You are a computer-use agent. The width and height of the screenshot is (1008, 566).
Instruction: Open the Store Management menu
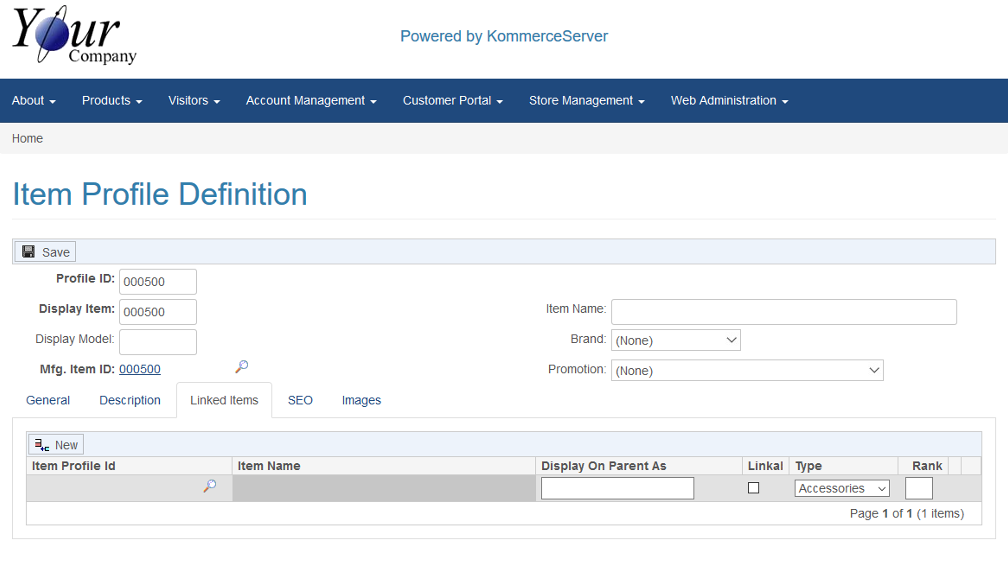click(586, 101)
